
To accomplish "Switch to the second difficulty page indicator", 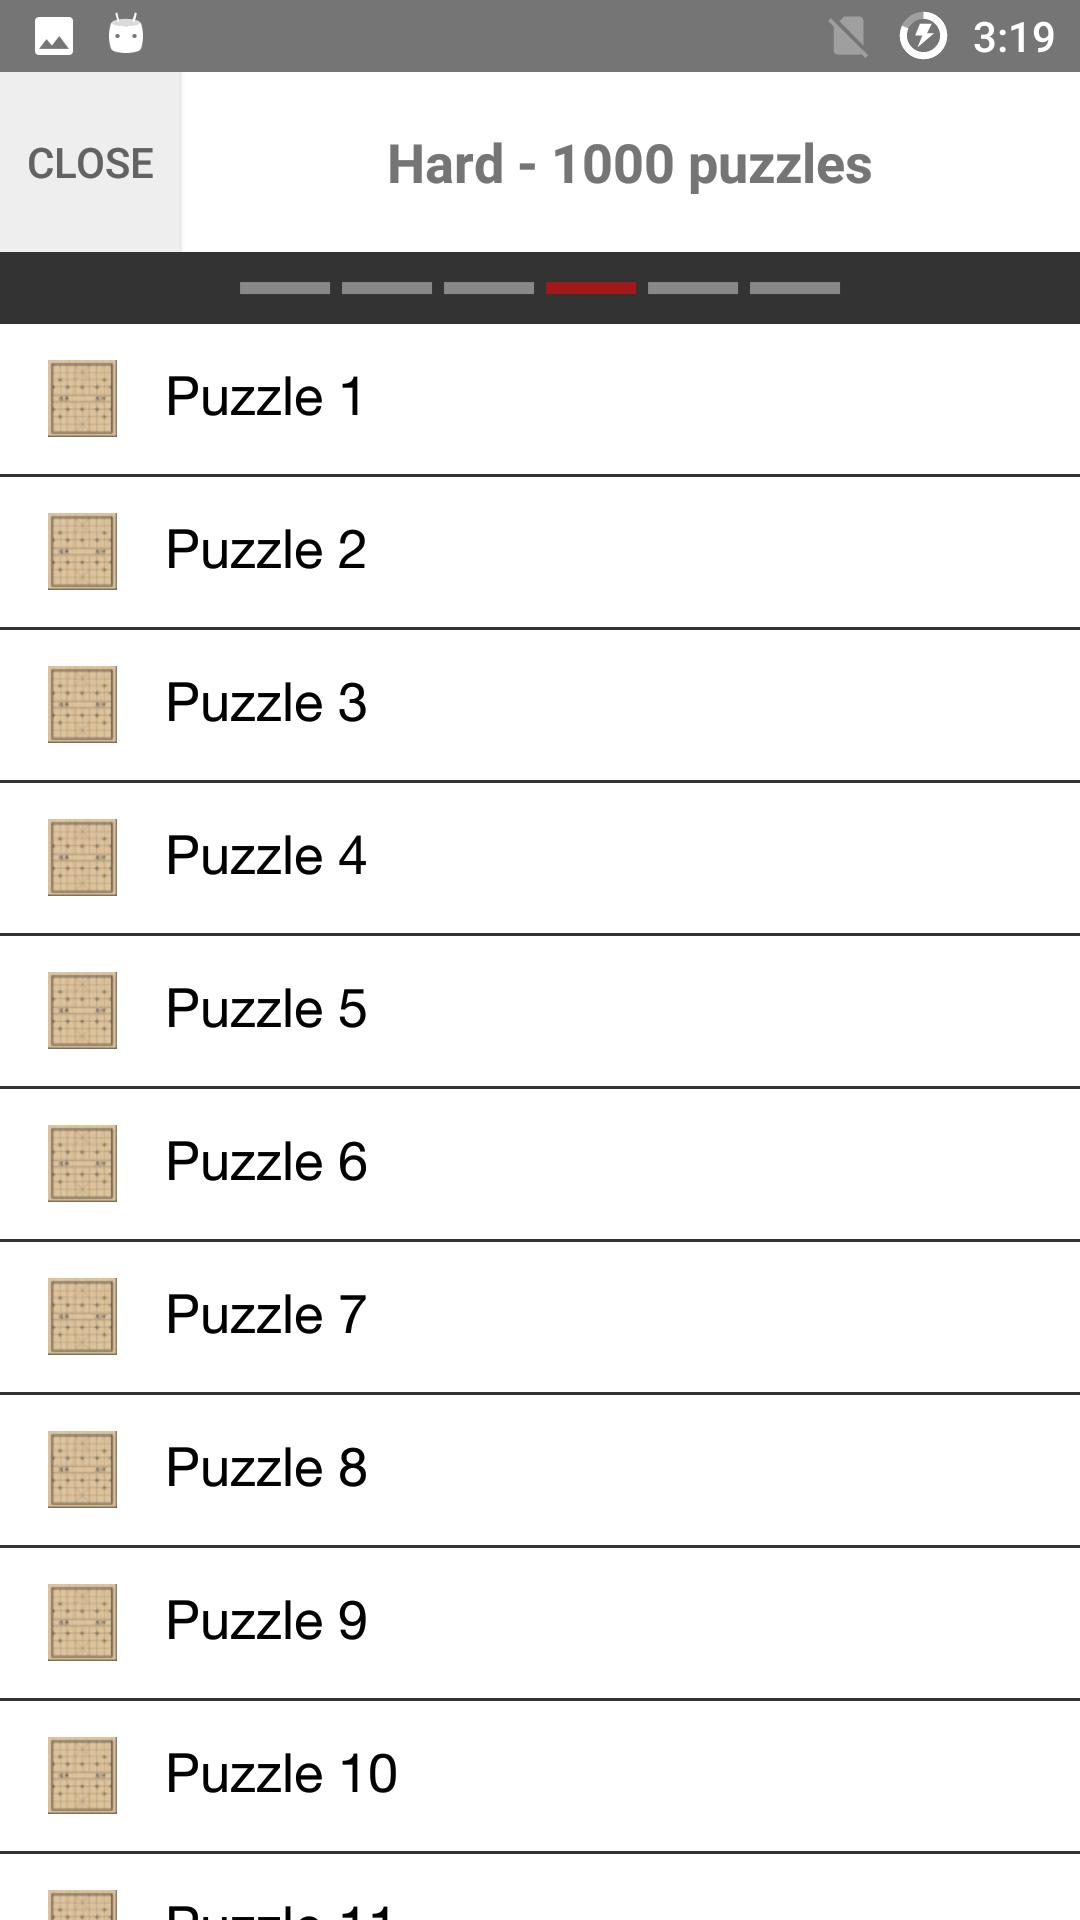I will [387, 288].
